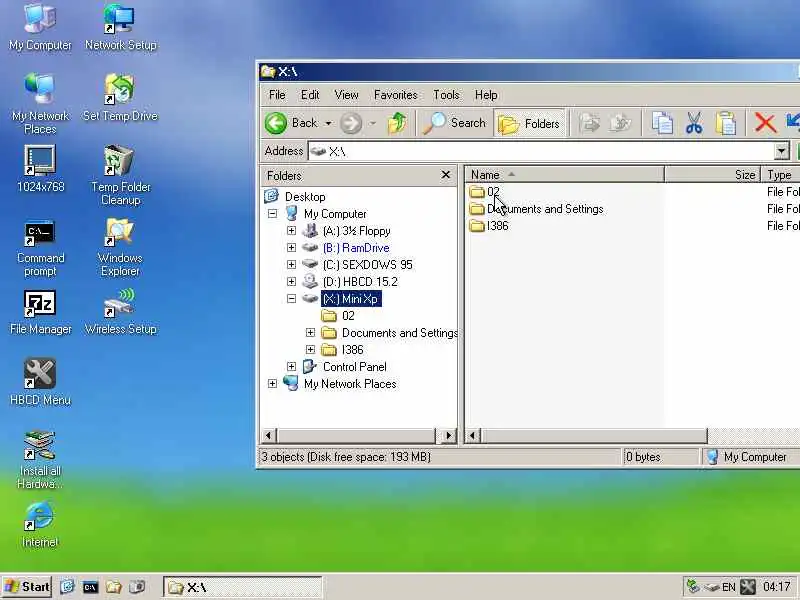Select 02 folder in tree pane
Viewport: 800px width, 600px height.
click(348, 316)
